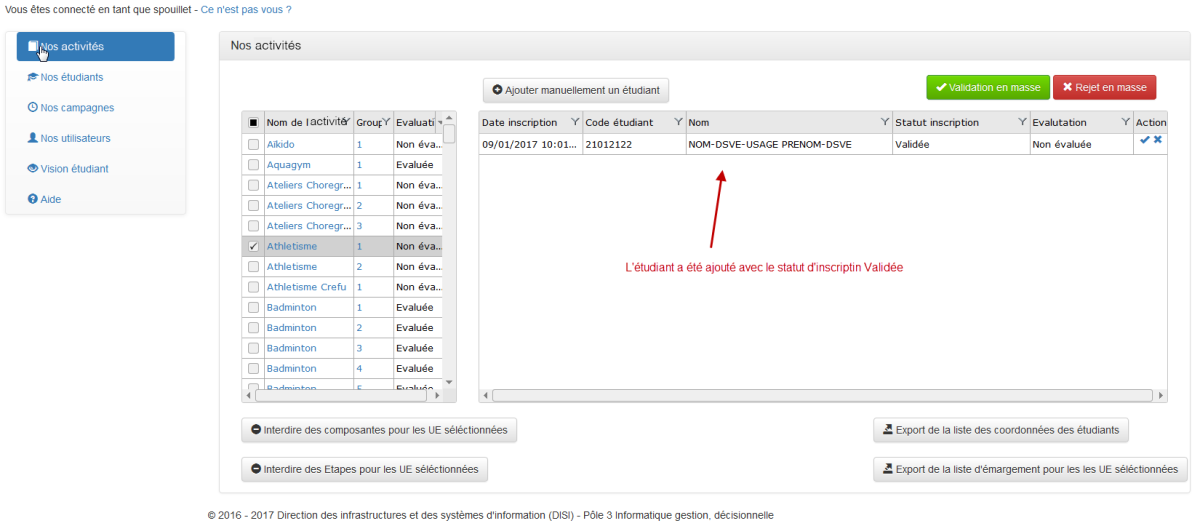Open filter icon on Code étudiant column

pyautogui.click(x=678, y=122)
